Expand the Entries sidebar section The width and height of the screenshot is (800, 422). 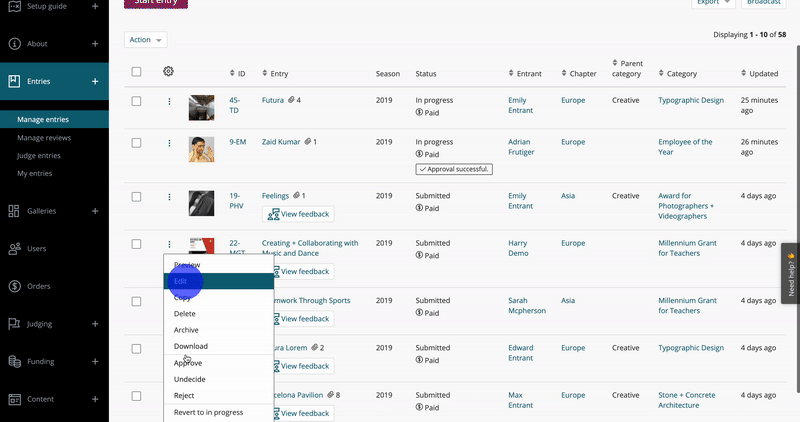95,81
